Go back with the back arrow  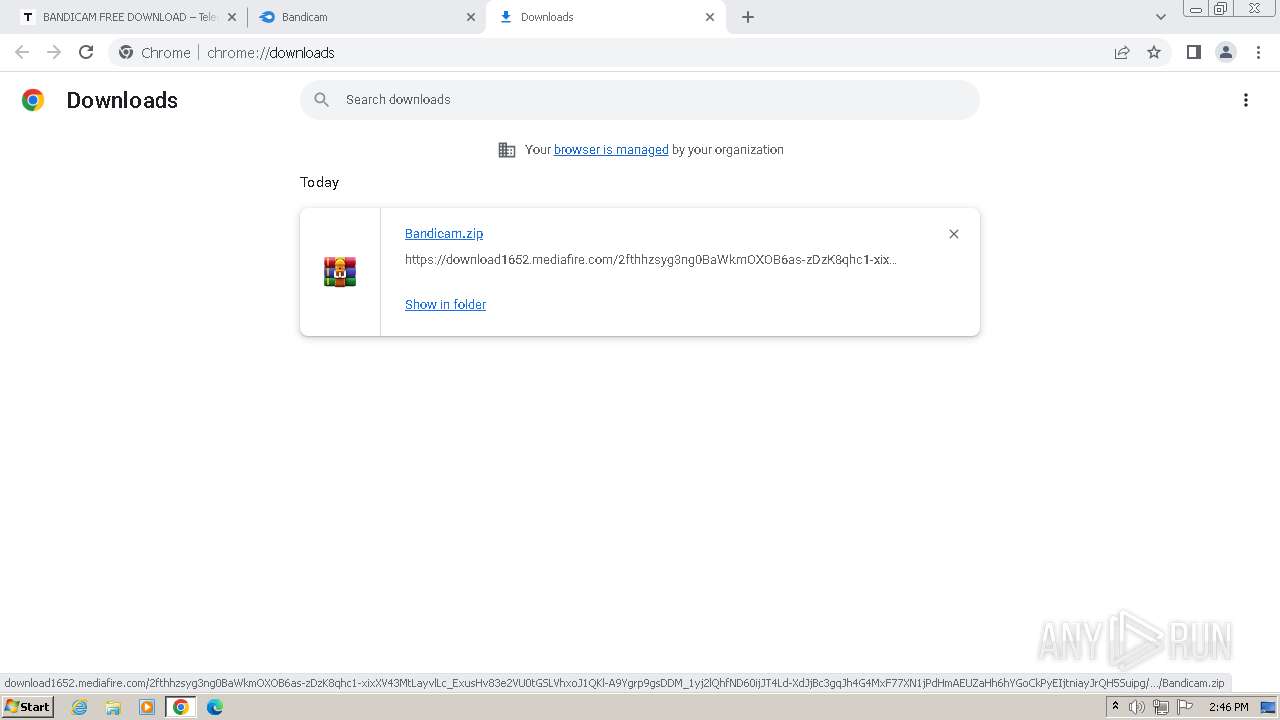22,52
